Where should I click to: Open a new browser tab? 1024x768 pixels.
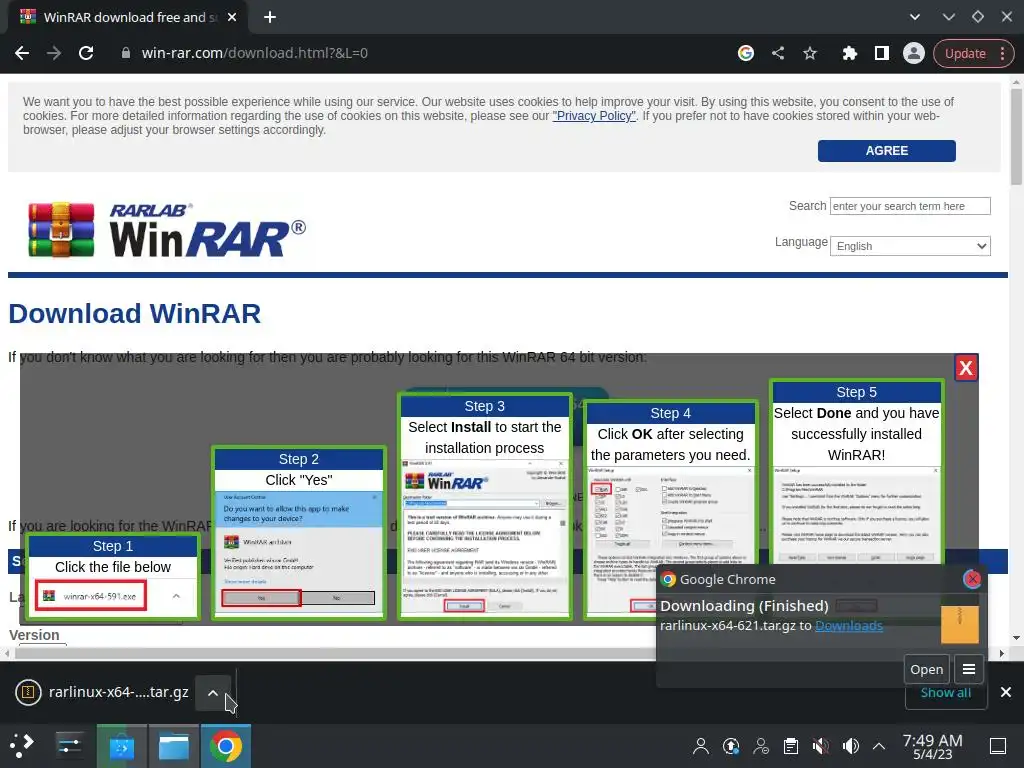point(270,17)
